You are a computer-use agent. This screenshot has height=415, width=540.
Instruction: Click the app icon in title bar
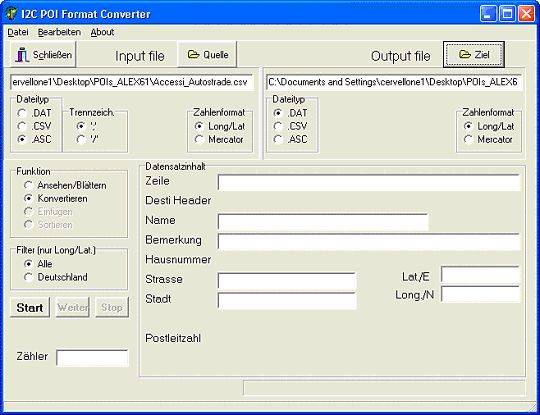pos(11,14)
